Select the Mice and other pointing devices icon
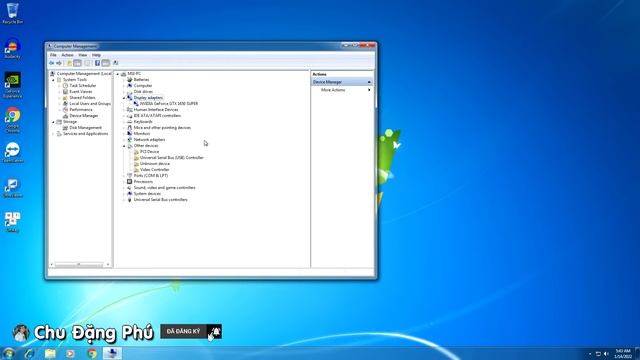This screenshot has width=640, height=360. point(129,128)
